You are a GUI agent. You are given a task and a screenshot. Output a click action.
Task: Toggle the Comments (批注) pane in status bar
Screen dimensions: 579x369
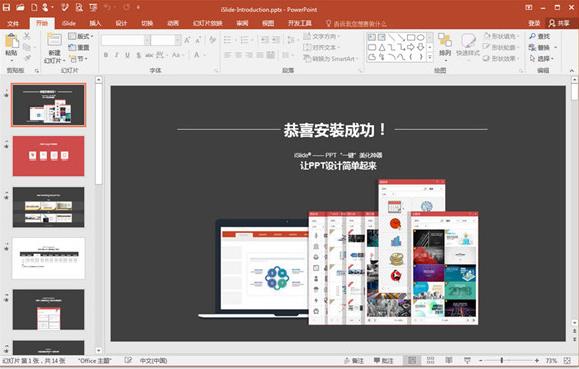(383, 361)
